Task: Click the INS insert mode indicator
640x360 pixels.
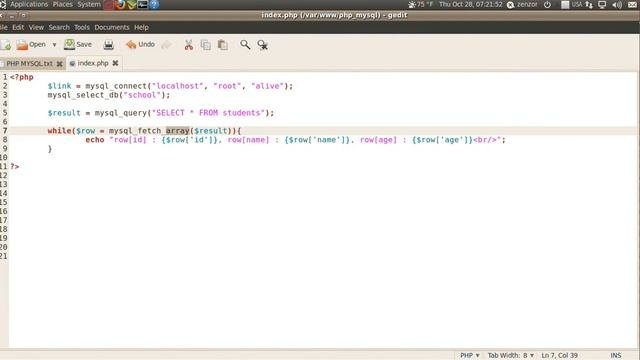Action: pyautogui.click(x=616, y=356)
